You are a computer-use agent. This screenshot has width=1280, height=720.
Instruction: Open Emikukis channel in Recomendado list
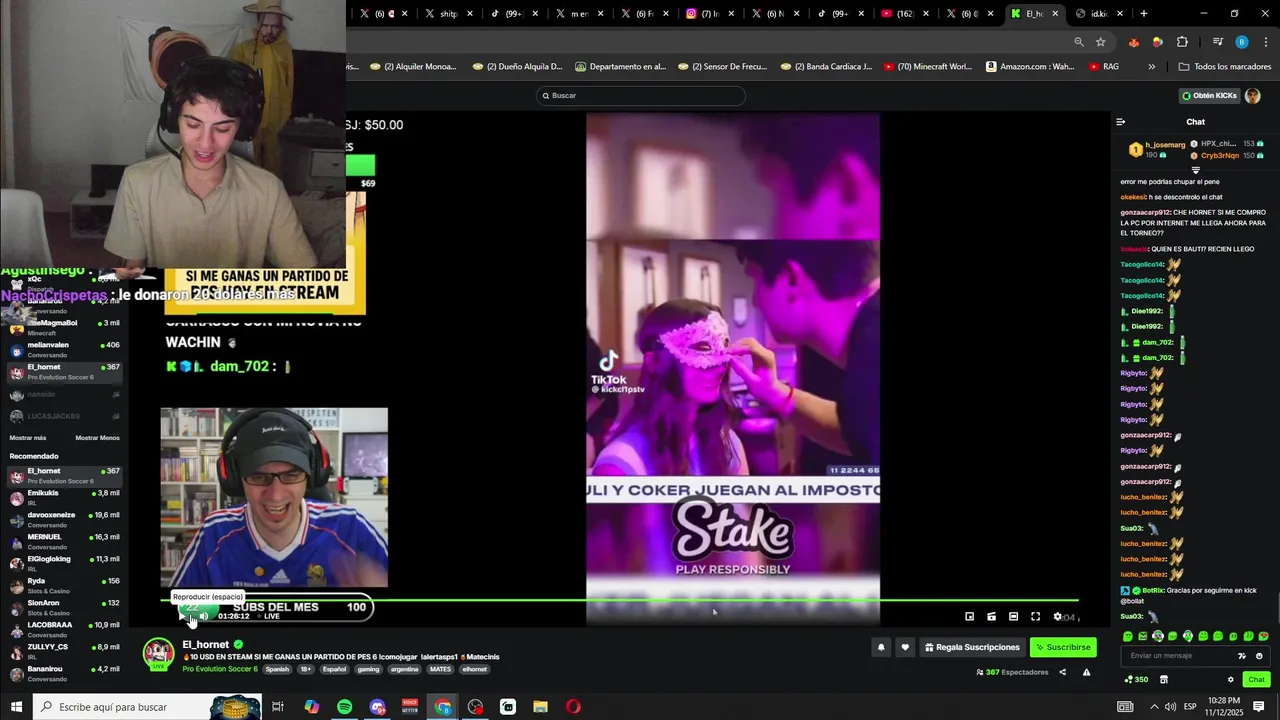pyautogui.click(x=64, y=497)
